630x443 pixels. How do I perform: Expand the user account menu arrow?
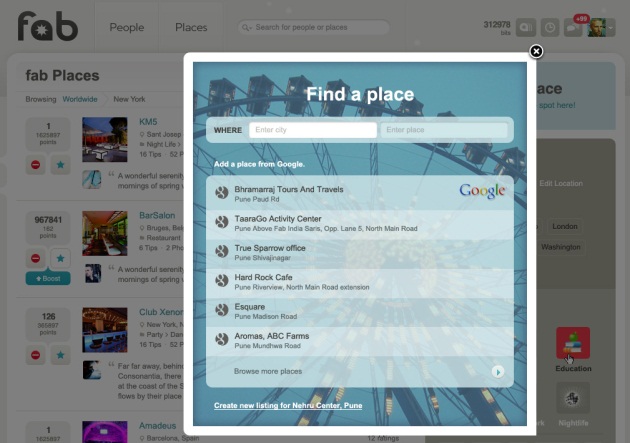611,28
